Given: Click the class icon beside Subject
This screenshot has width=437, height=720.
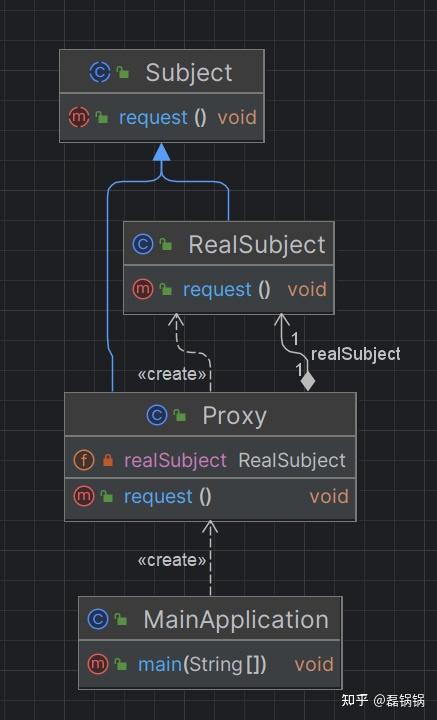Looking at the screenshot, I should click(x=100, y=73).
